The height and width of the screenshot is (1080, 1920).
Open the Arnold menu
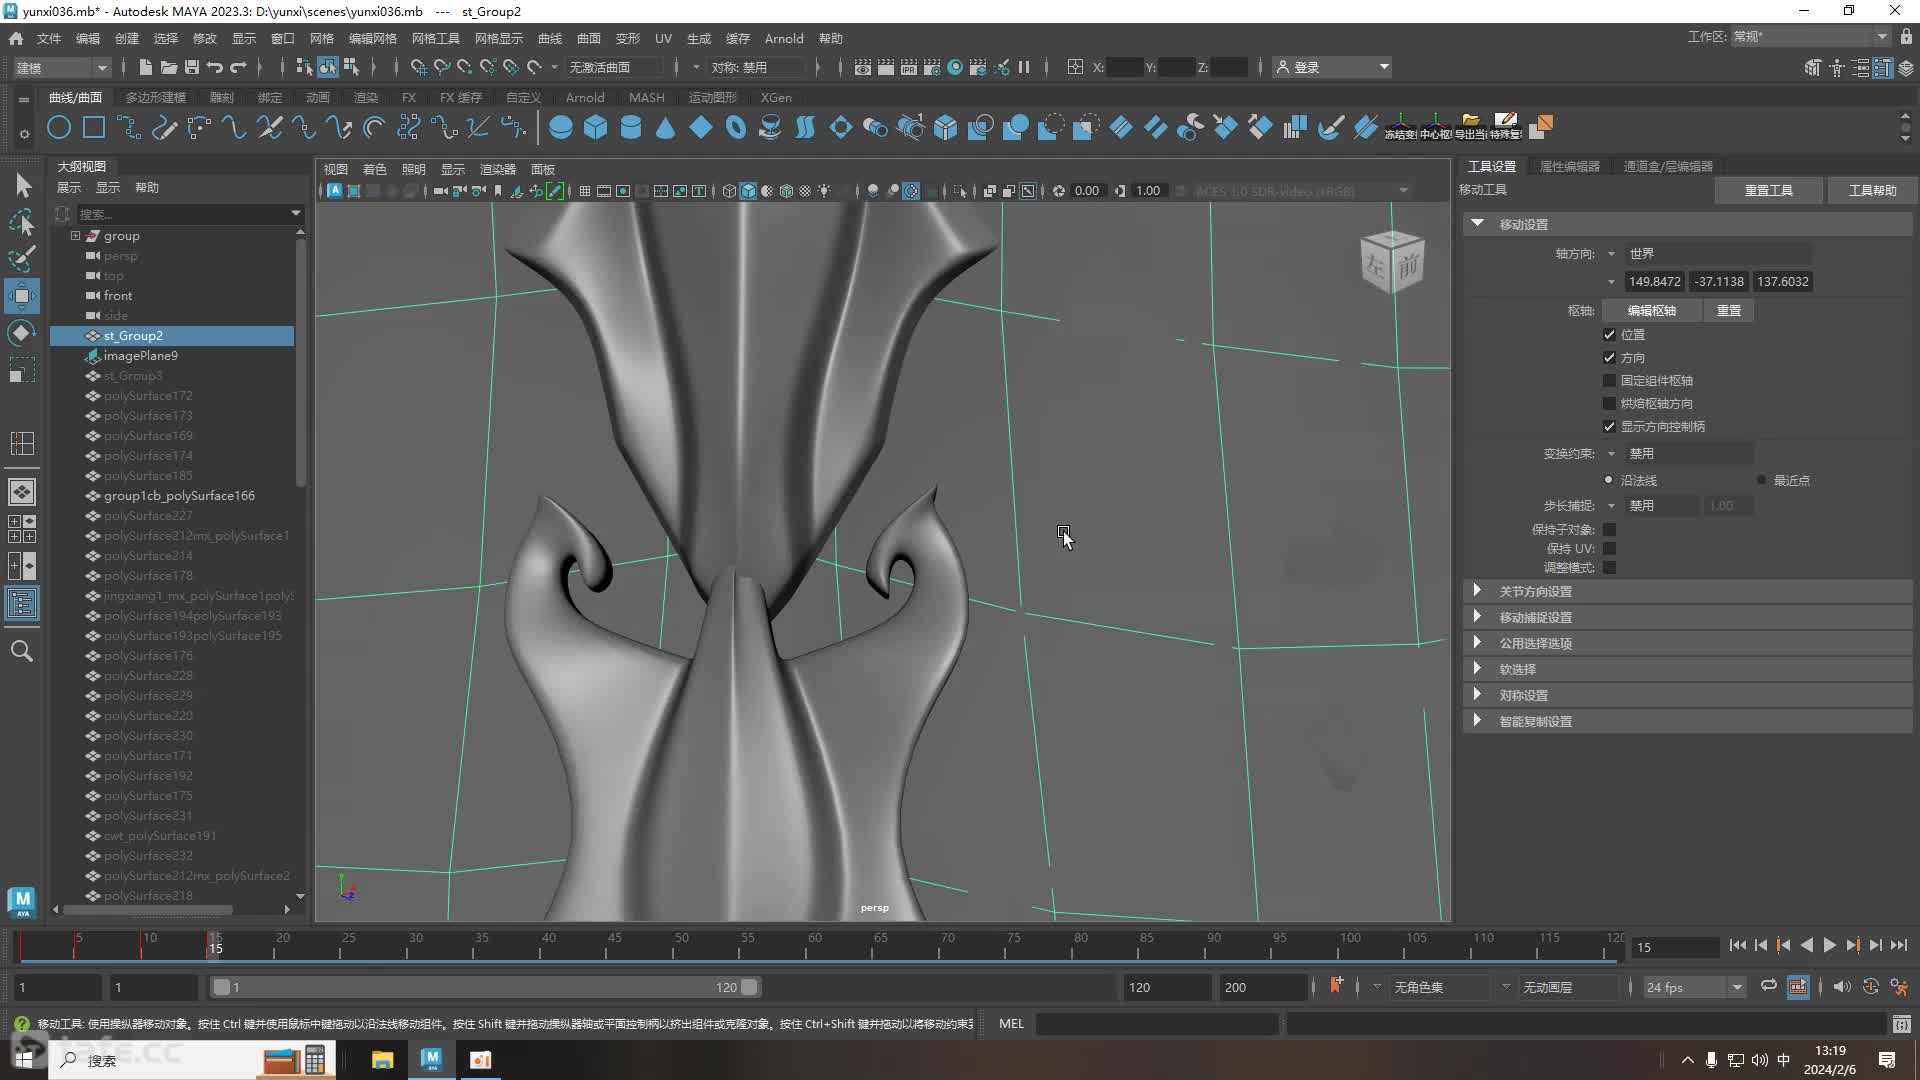pos(784,38)
